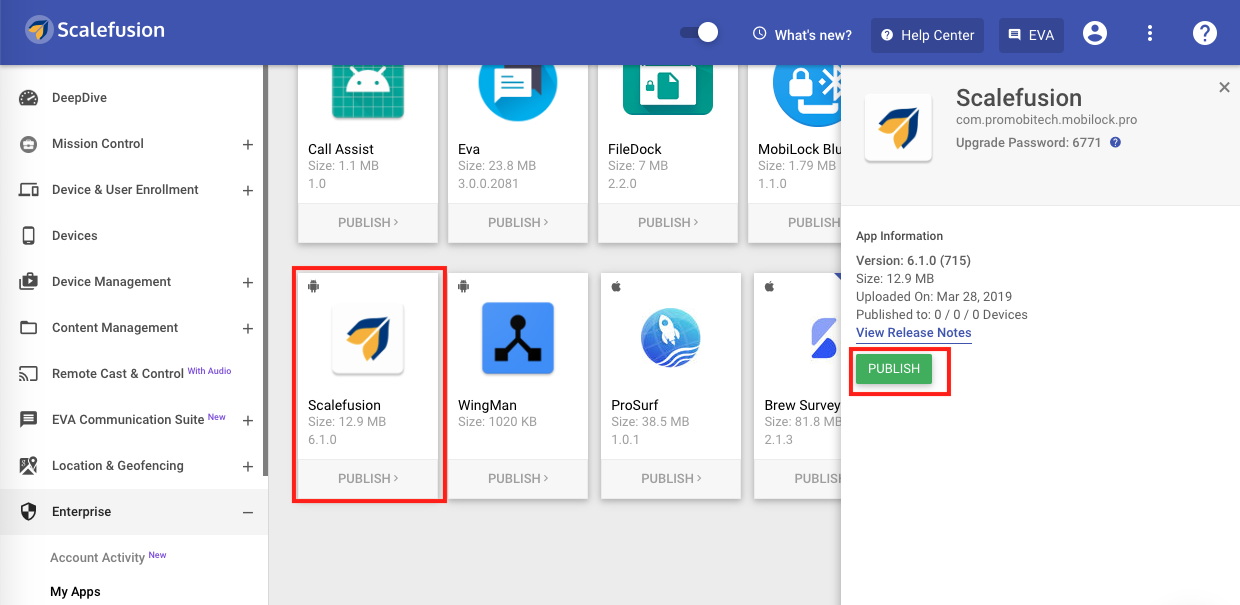The image size is (1240, 605).
Task: Click the Upgrade Password help icon
Action: pos(1115,143)
